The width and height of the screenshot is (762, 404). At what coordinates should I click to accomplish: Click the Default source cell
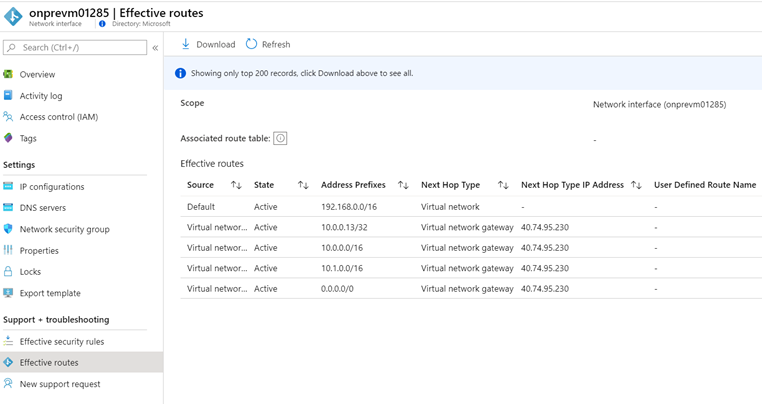pos(201,207)
